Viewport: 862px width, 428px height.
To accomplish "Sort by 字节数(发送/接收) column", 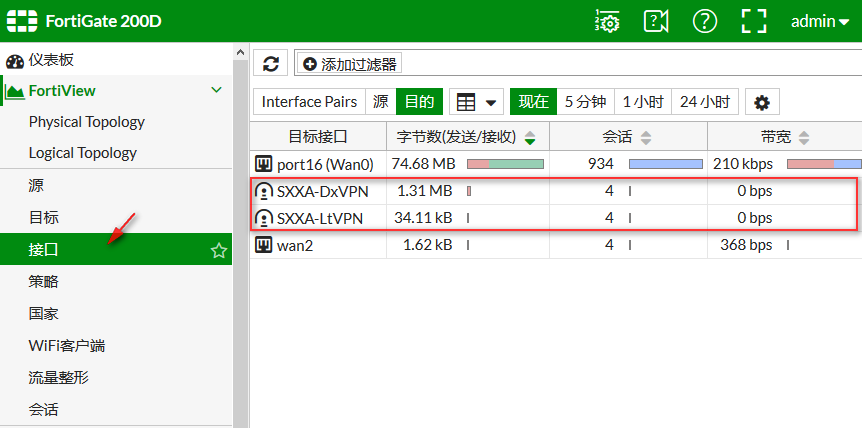I will [x=468, y=136].
